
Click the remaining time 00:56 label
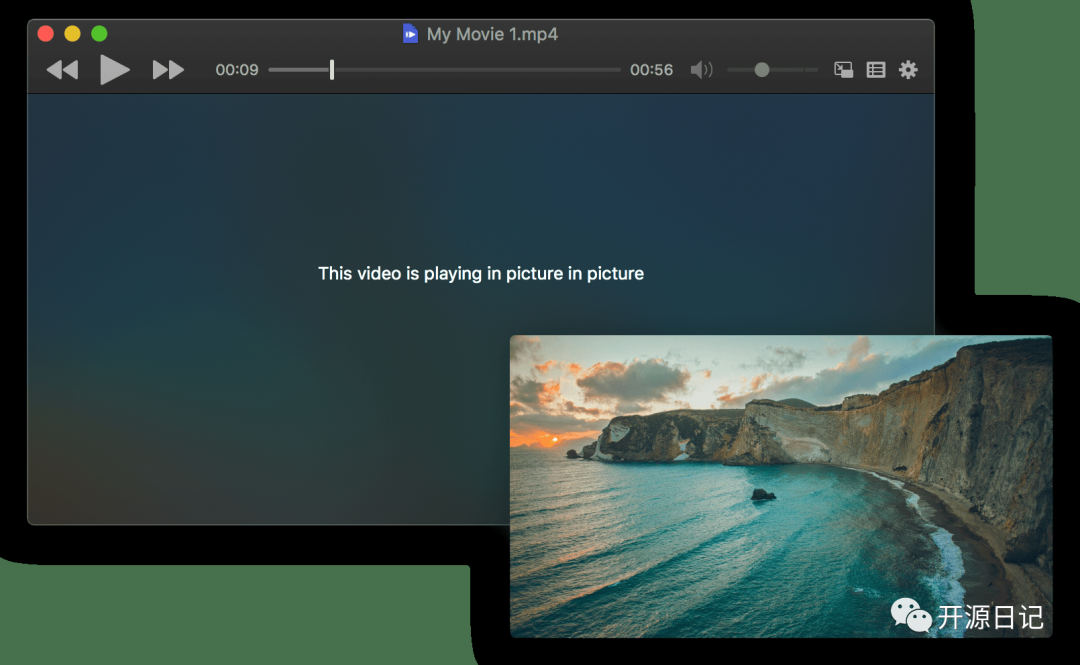click(652, 70)
